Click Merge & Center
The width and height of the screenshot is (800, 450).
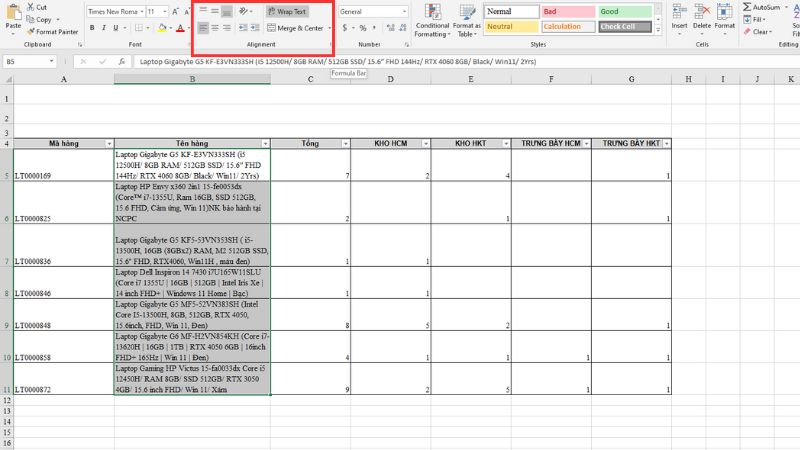(295, 28)
